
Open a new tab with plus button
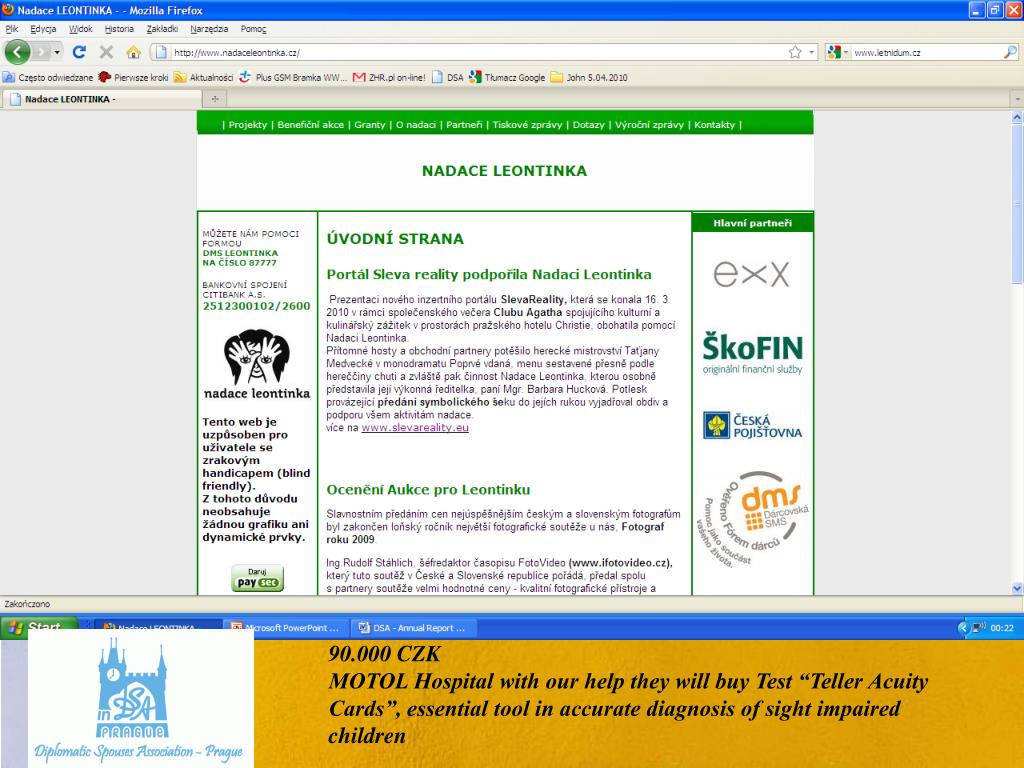[215, 99]
